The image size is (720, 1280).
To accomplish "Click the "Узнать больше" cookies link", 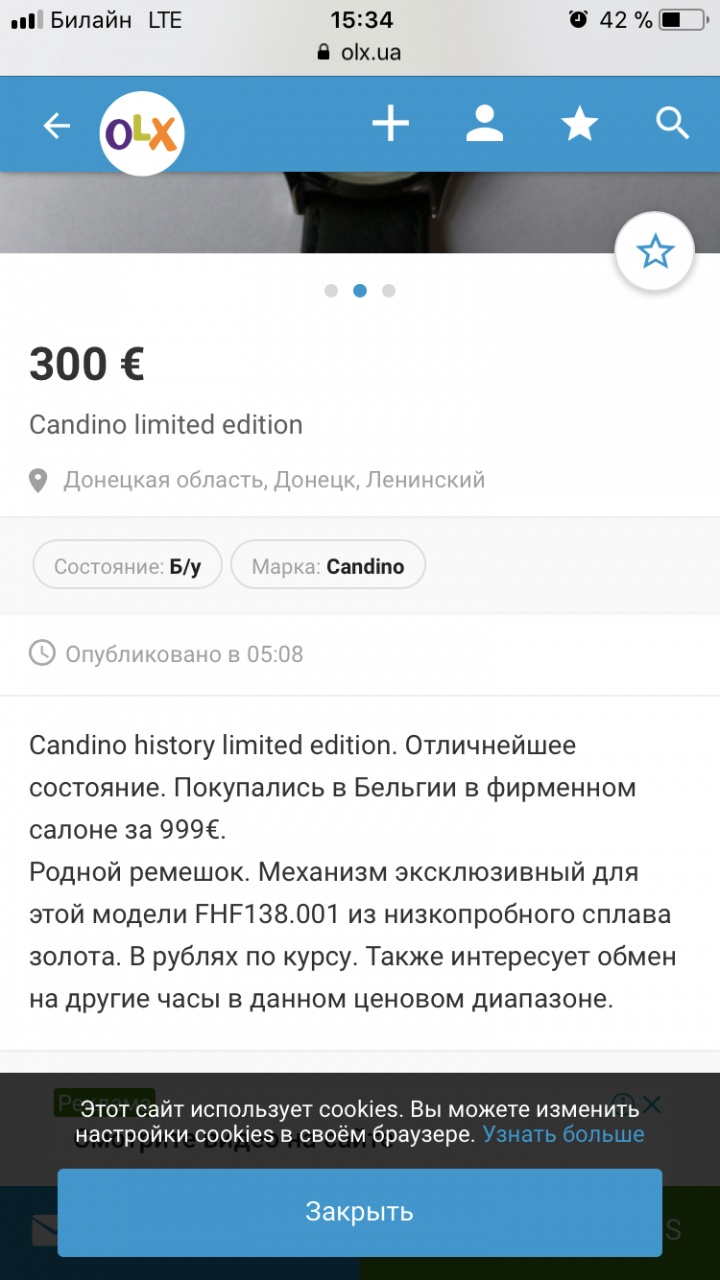I will click(563, 1134).
